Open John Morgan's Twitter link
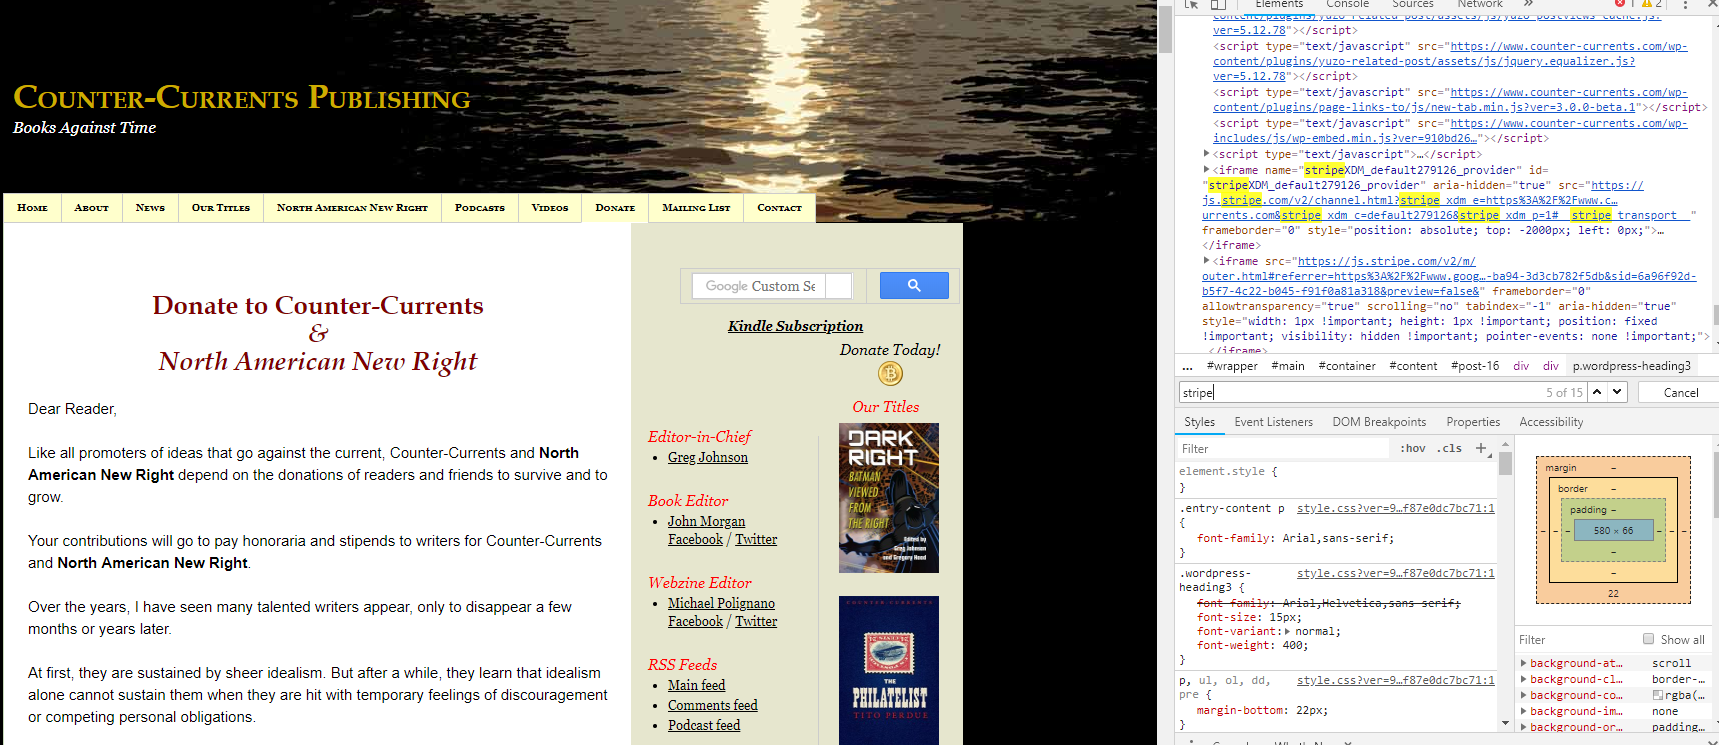1719x745 pixels. click(756, 539)
